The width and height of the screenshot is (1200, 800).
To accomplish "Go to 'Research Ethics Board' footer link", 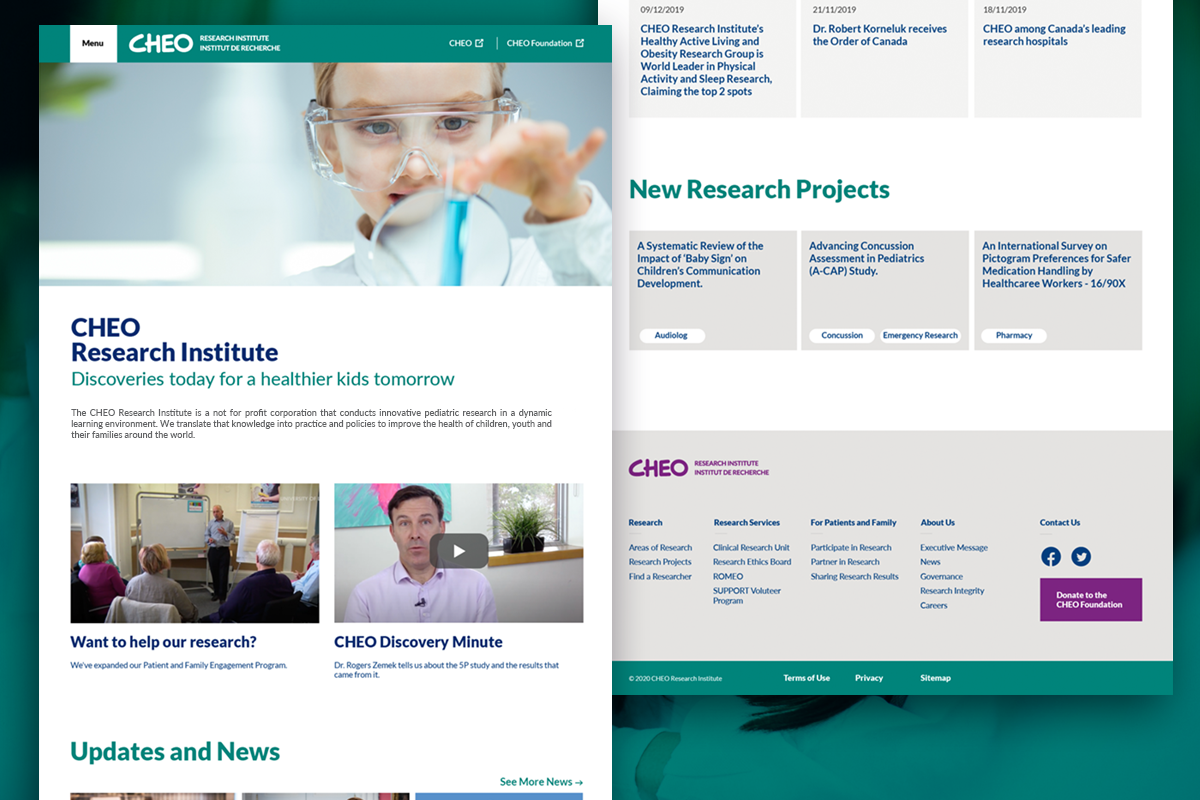I will click(752, 562).
